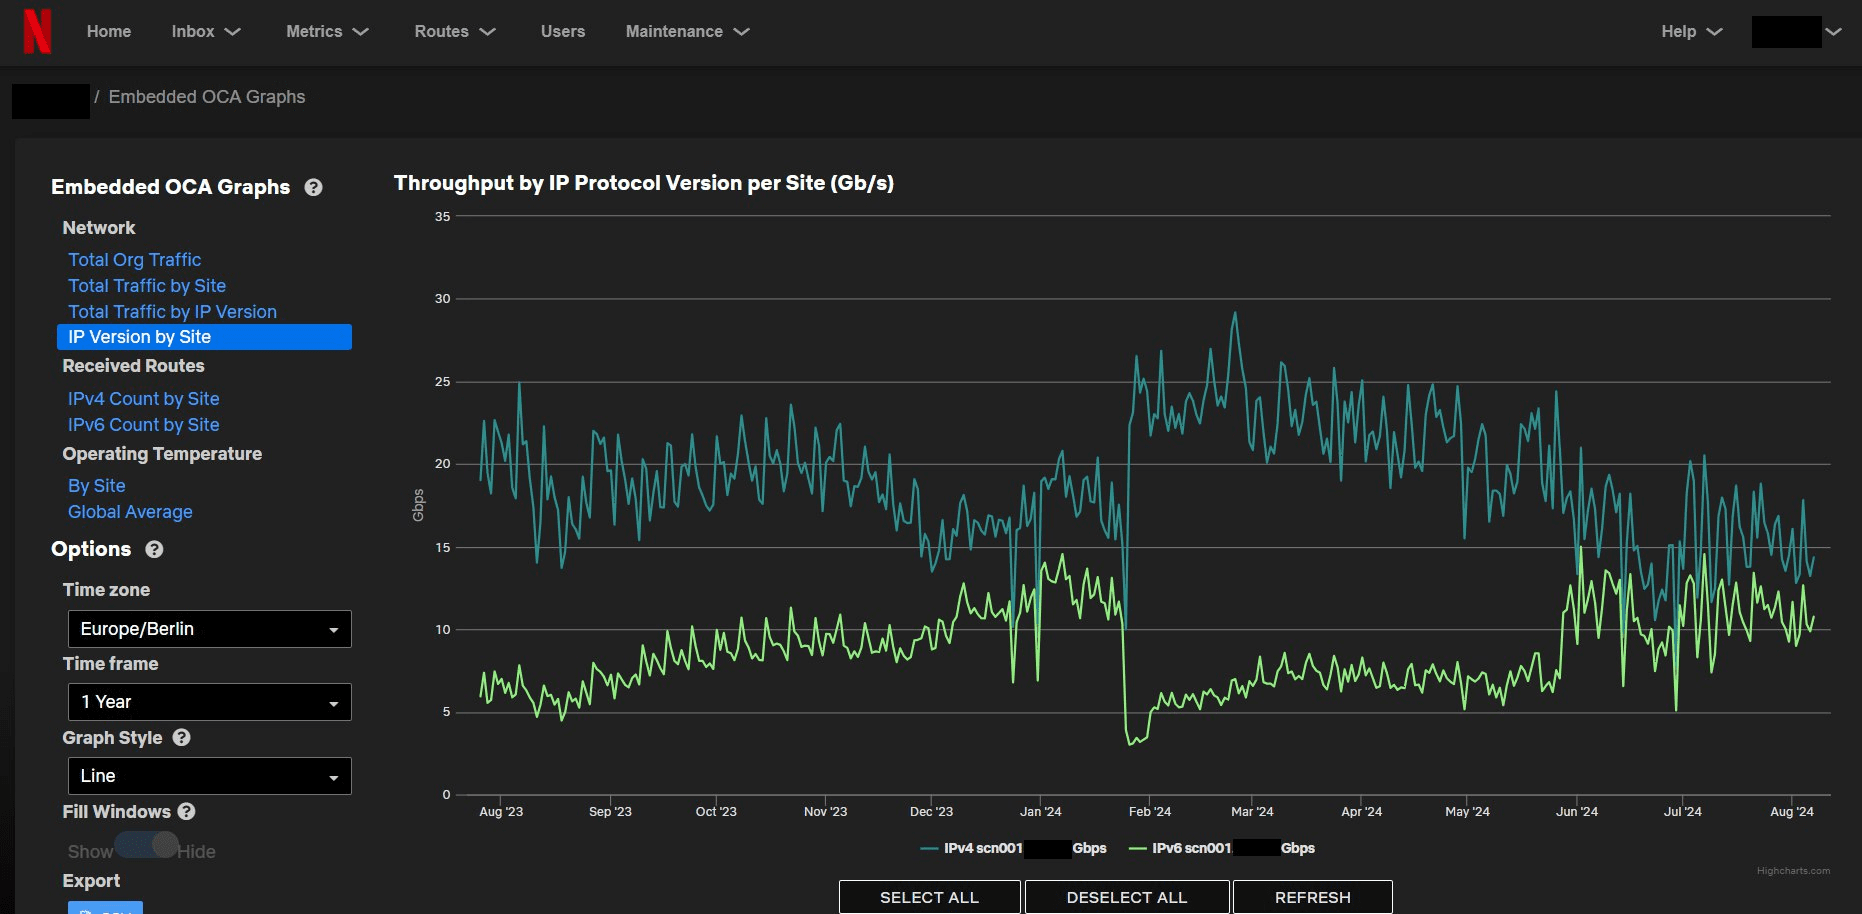Expand the Maintenance menu
This screenshot has width=1862, height=914.
(687, 32)
